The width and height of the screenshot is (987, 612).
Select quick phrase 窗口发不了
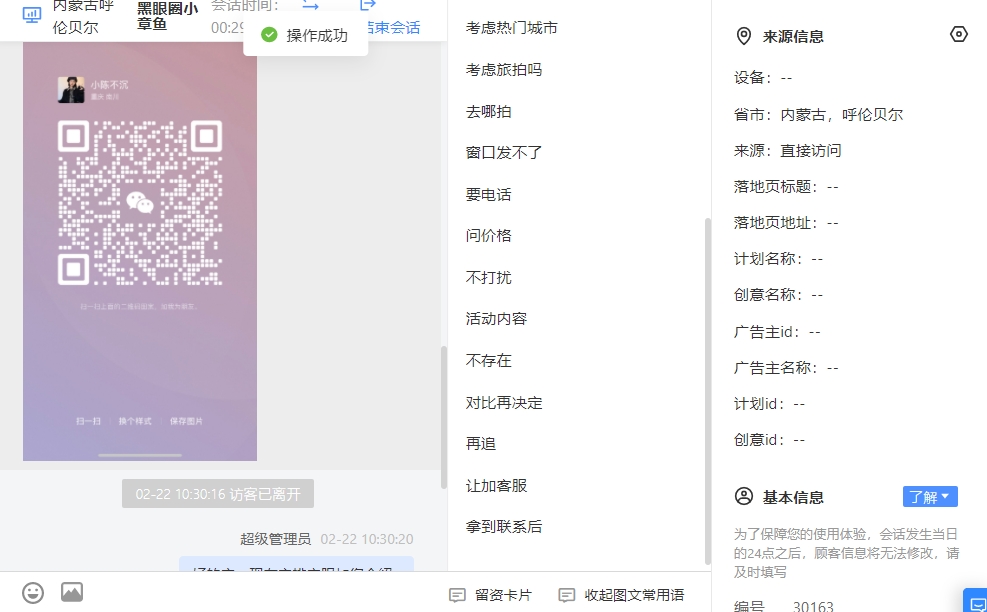(504, 152)
